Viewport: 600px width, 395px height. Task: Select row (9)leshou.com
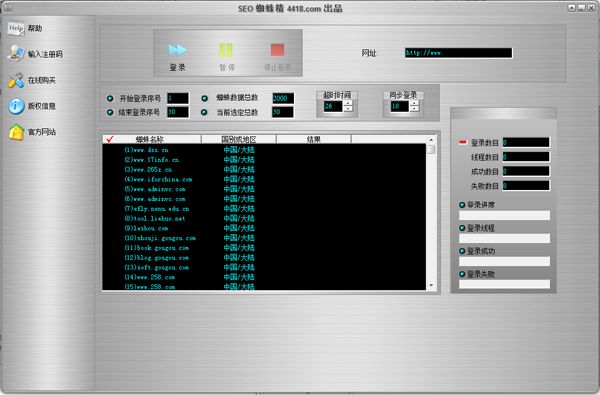264,228
